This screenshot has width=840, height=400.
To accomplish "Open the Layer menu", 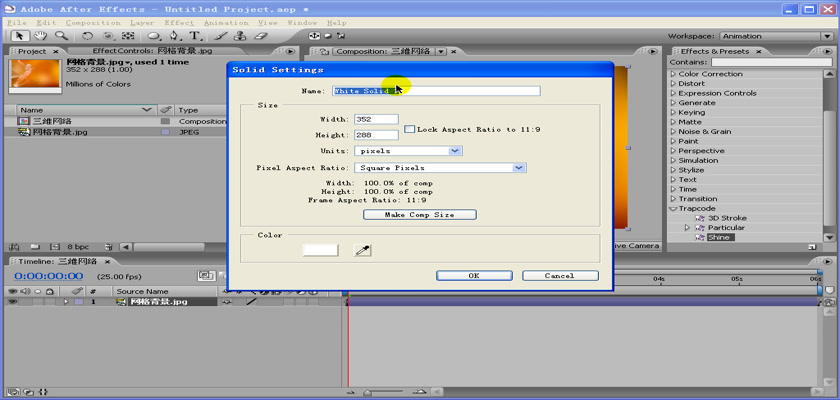I will point(140,23).
